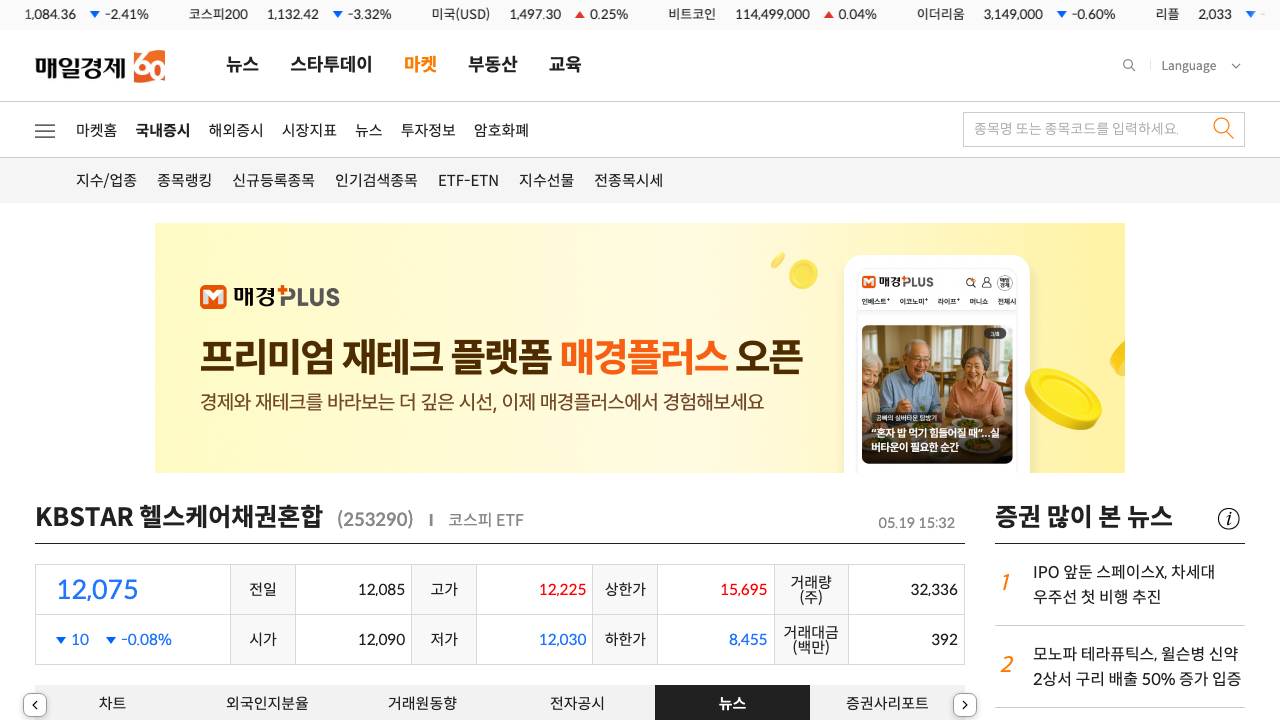Open 지수선물 submenu link

(x=546, y=181)
